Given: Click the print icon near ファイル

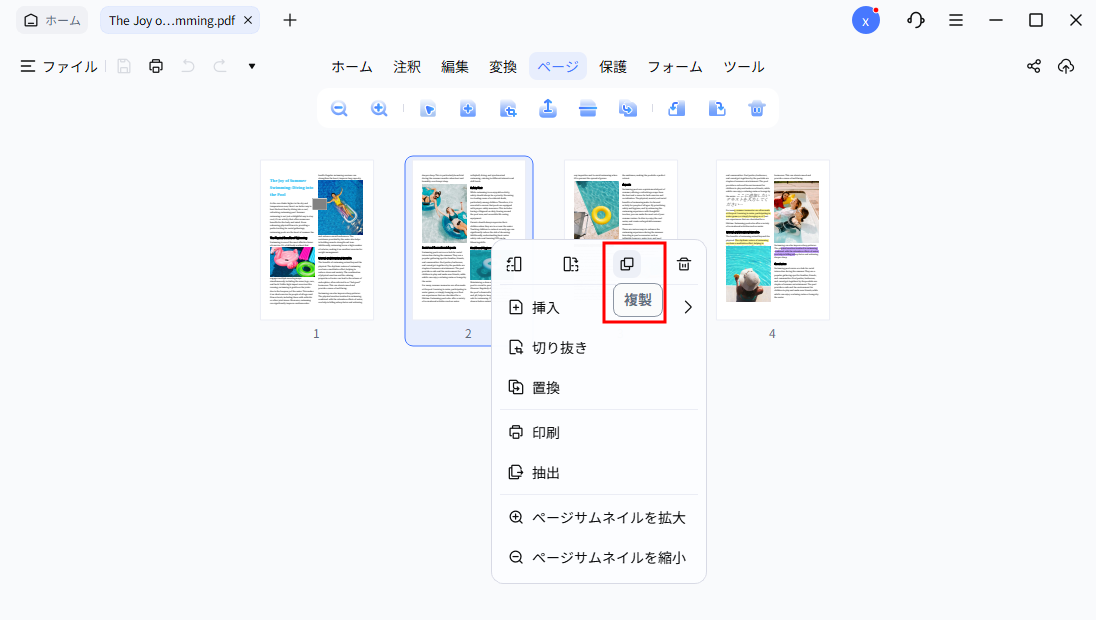Looking at the screenshot, I should click(156, 66).
